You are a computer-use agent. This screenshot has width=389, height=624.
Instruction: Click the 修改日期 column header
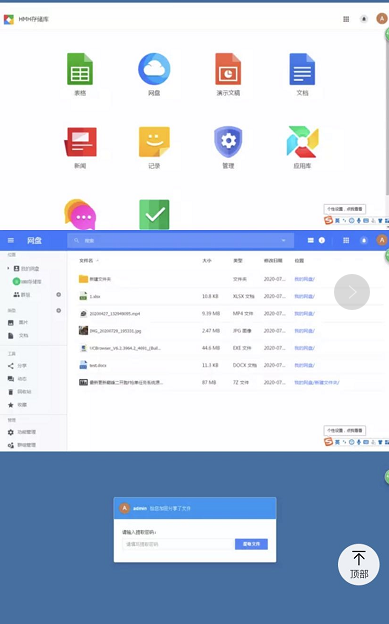click(273, 261)
